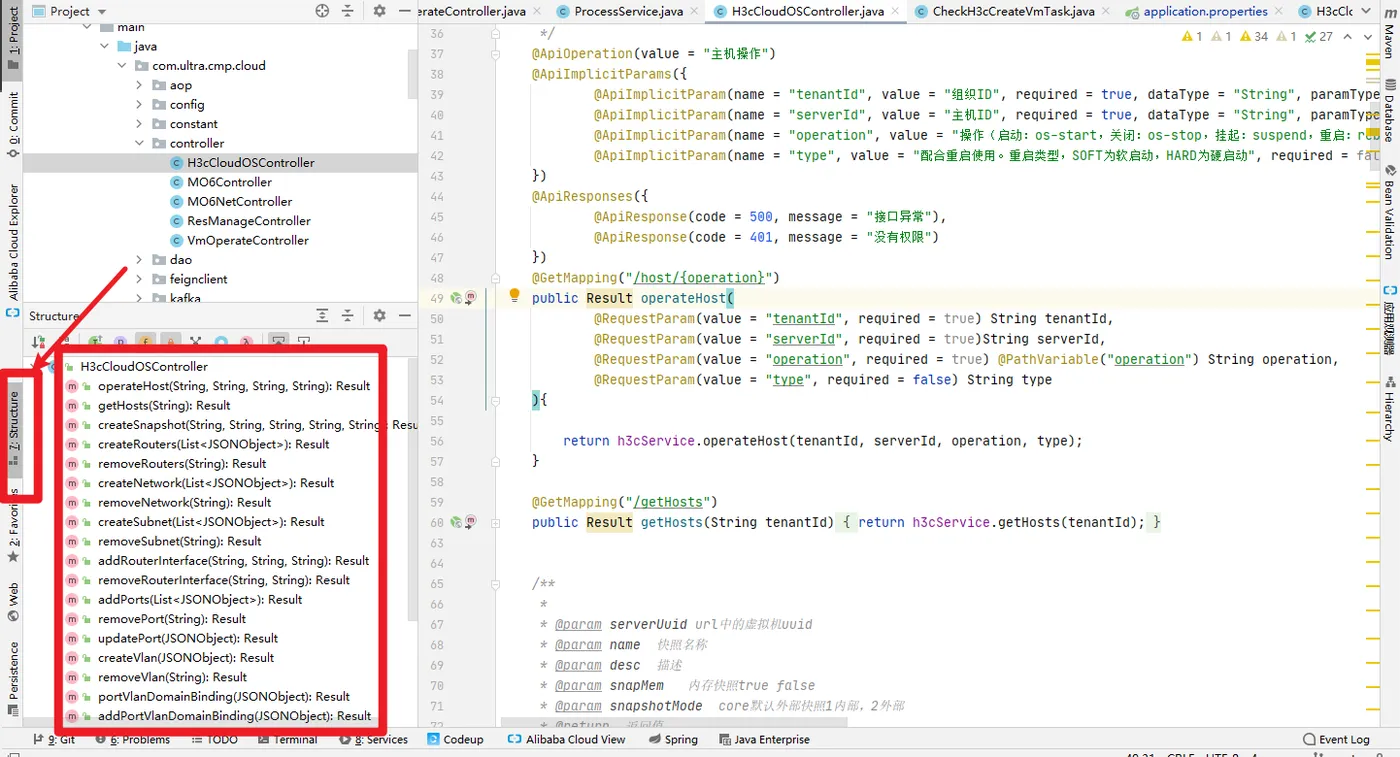Image resolution: width=1400 pixels, height=757 pixels.
Task: Click the locate-in-project crosshair icon
Action: pyautogui.click(x=322, y=11)
